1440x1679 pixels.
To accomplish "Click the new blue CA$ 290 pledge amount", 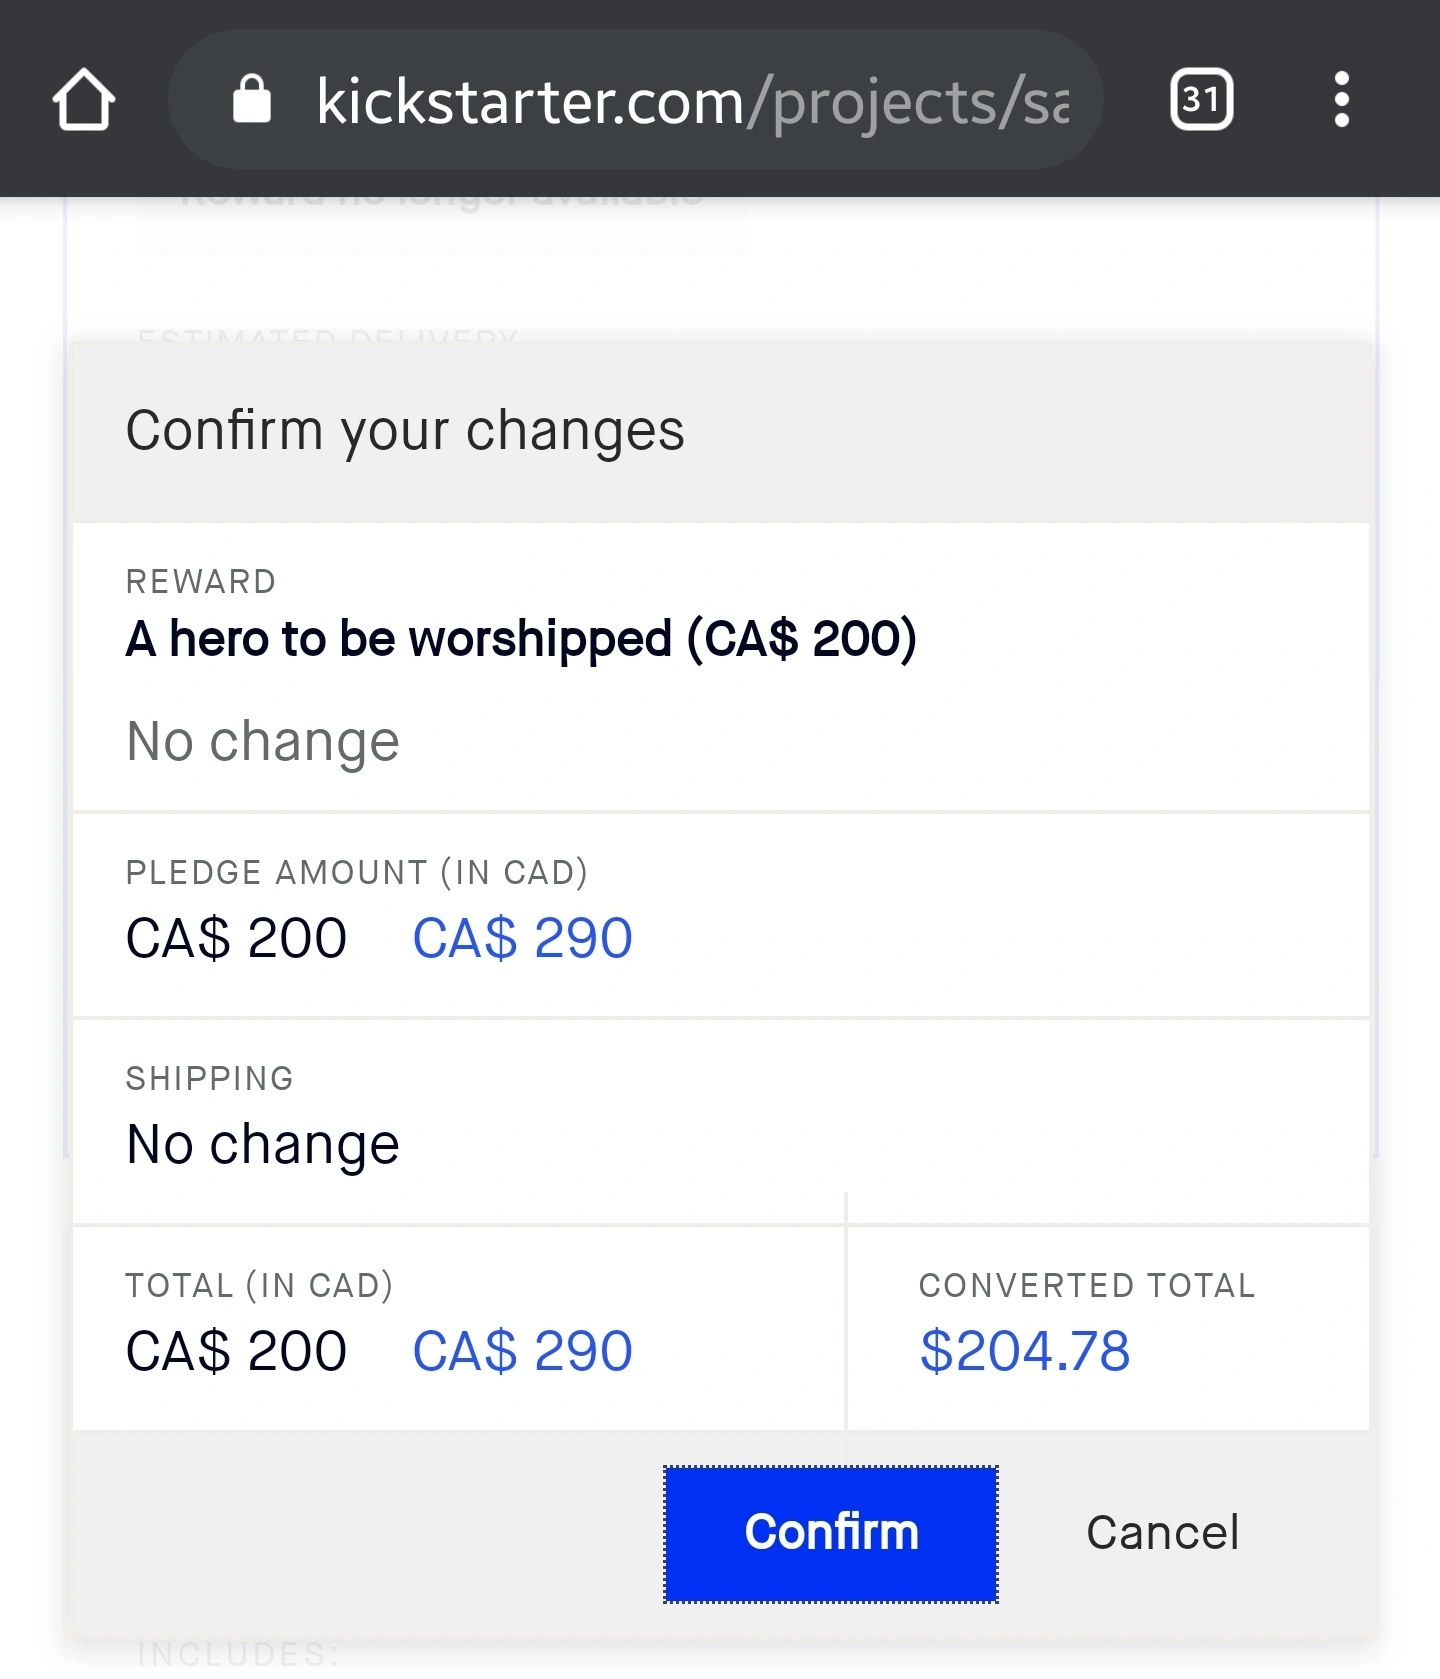I will pyautogui.click(x=522, y=939).
